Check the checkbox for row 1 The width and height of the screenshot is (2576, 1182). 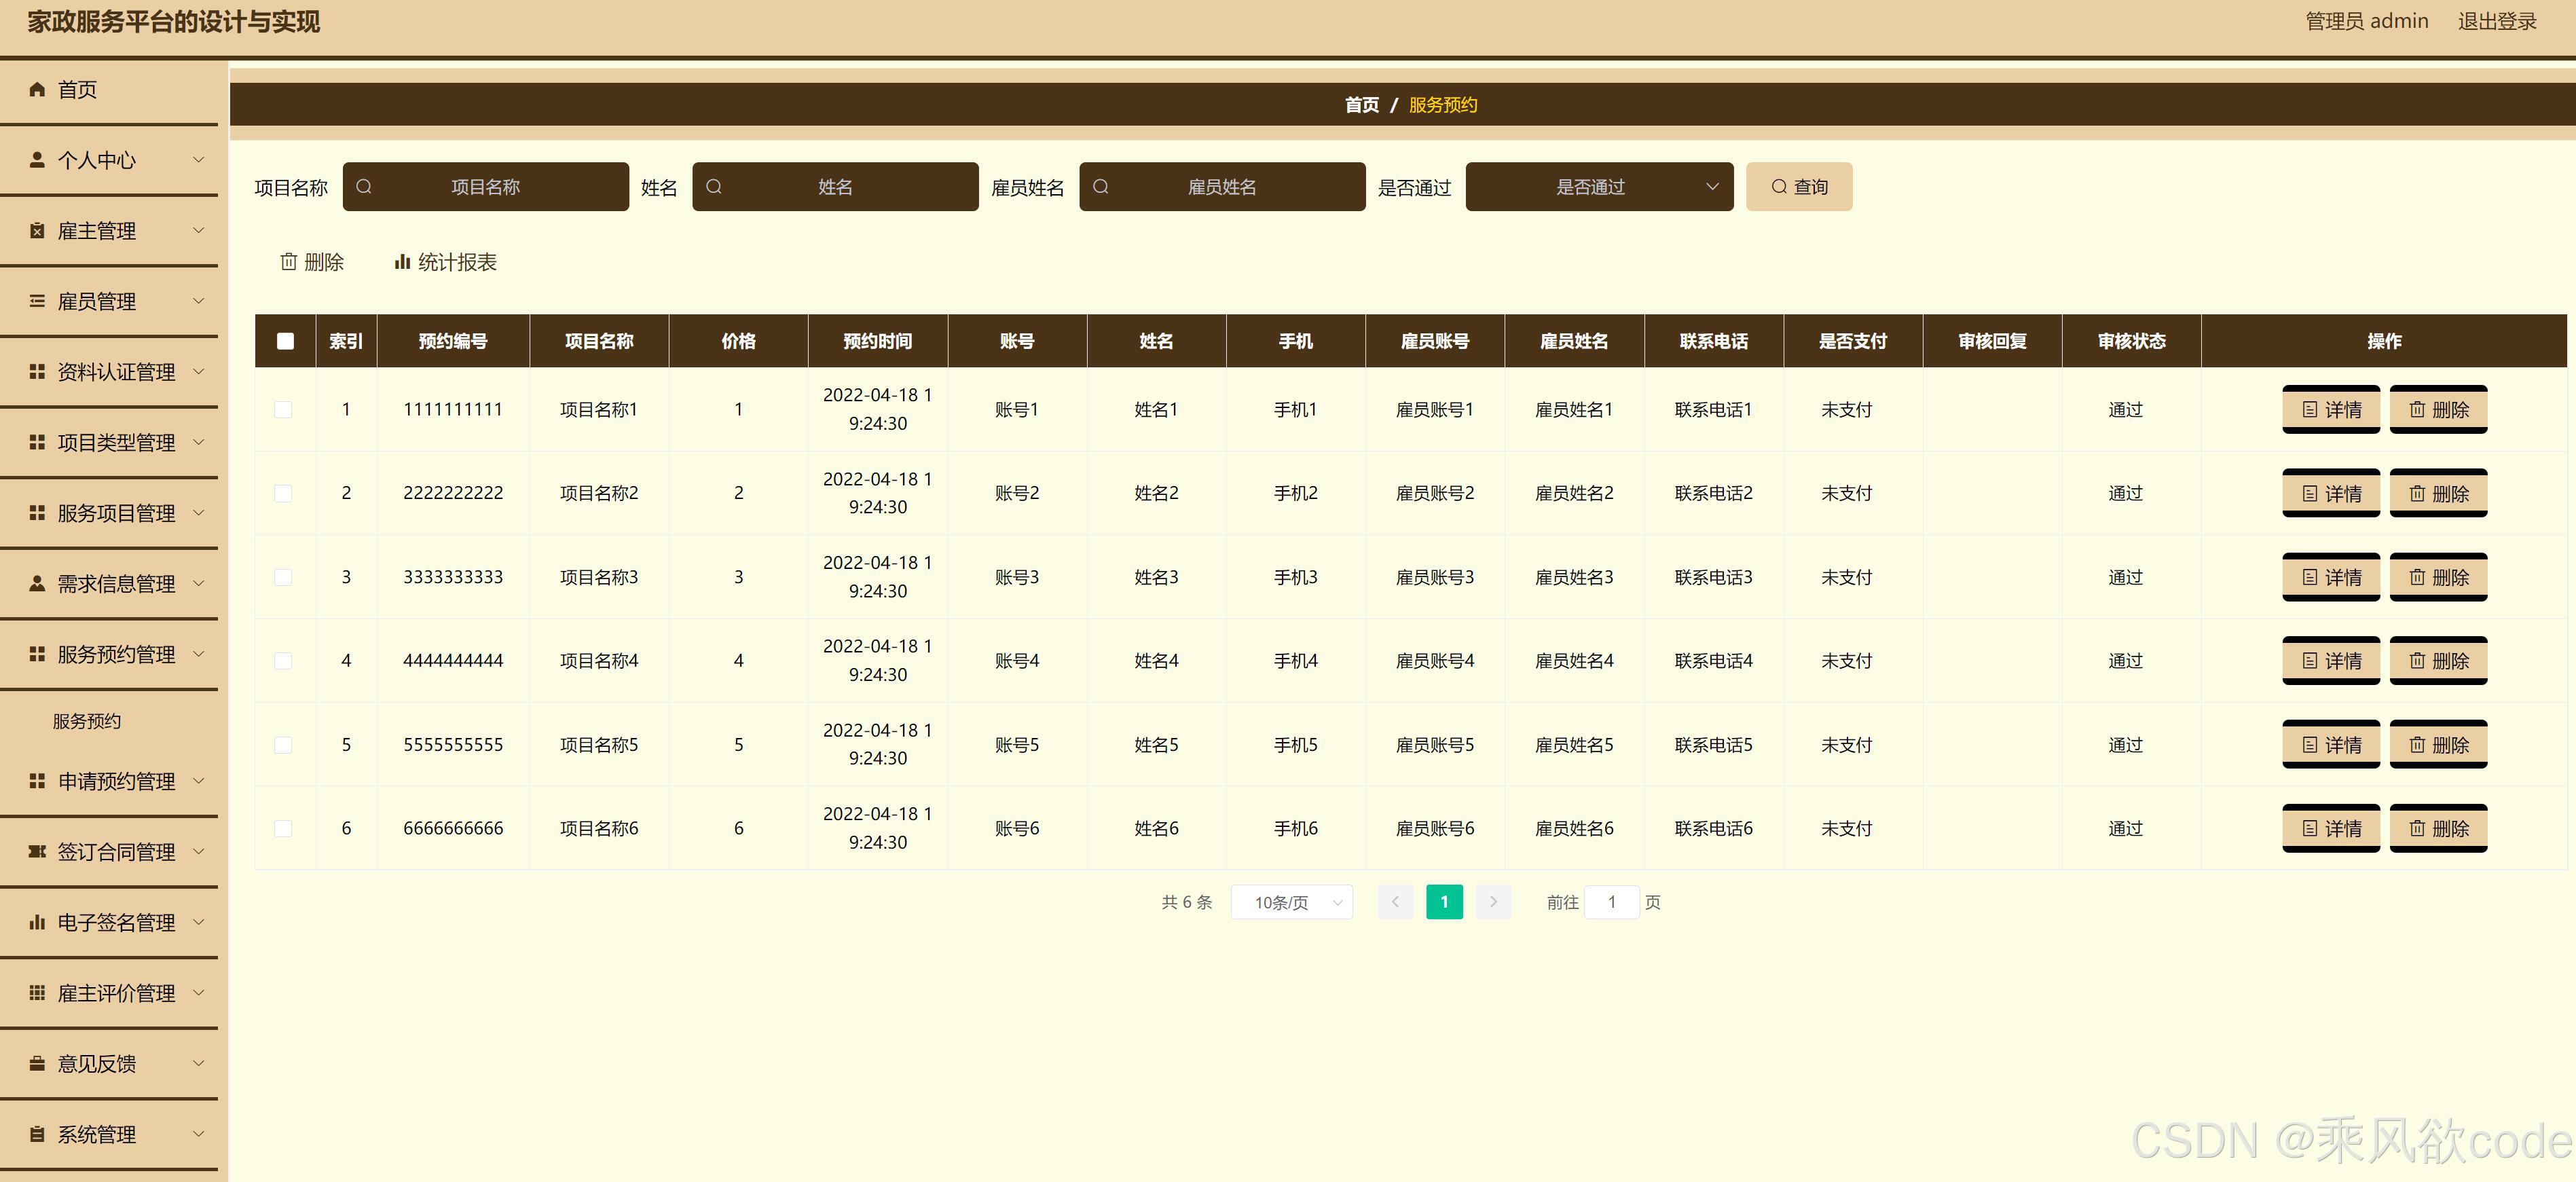tap(284, 410)
